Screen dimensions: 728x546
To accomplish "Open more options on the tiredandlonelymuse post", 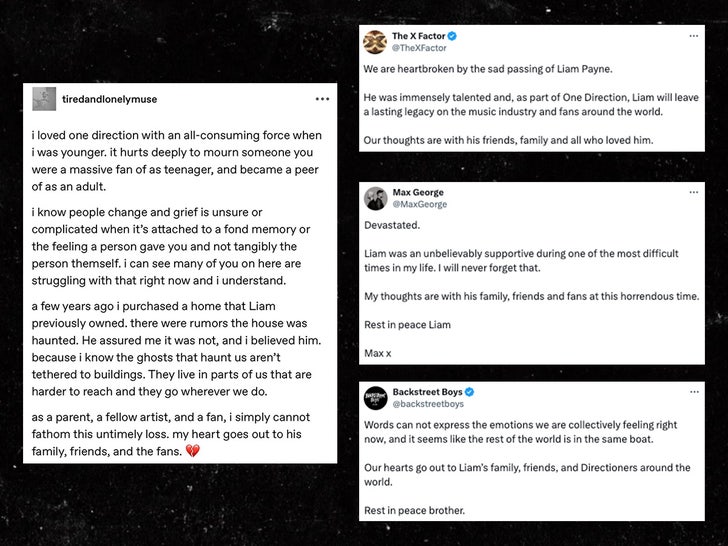I will pyautogui.click(x=321, y=99).
